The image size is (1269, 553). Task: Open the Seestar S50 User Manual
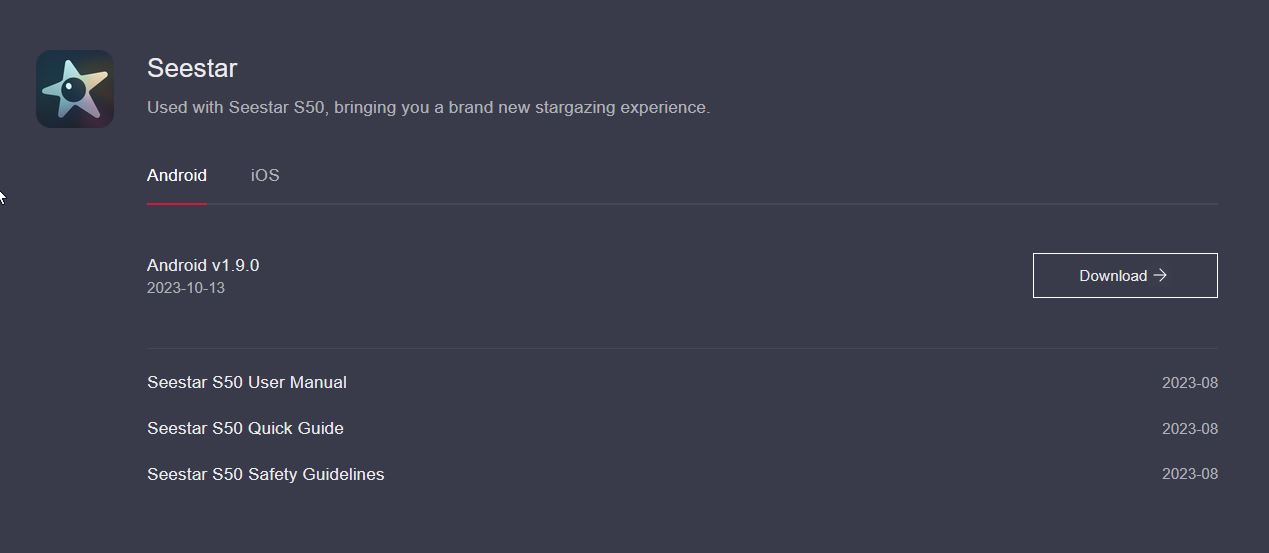pyautogui.click(x=247, y=382)
